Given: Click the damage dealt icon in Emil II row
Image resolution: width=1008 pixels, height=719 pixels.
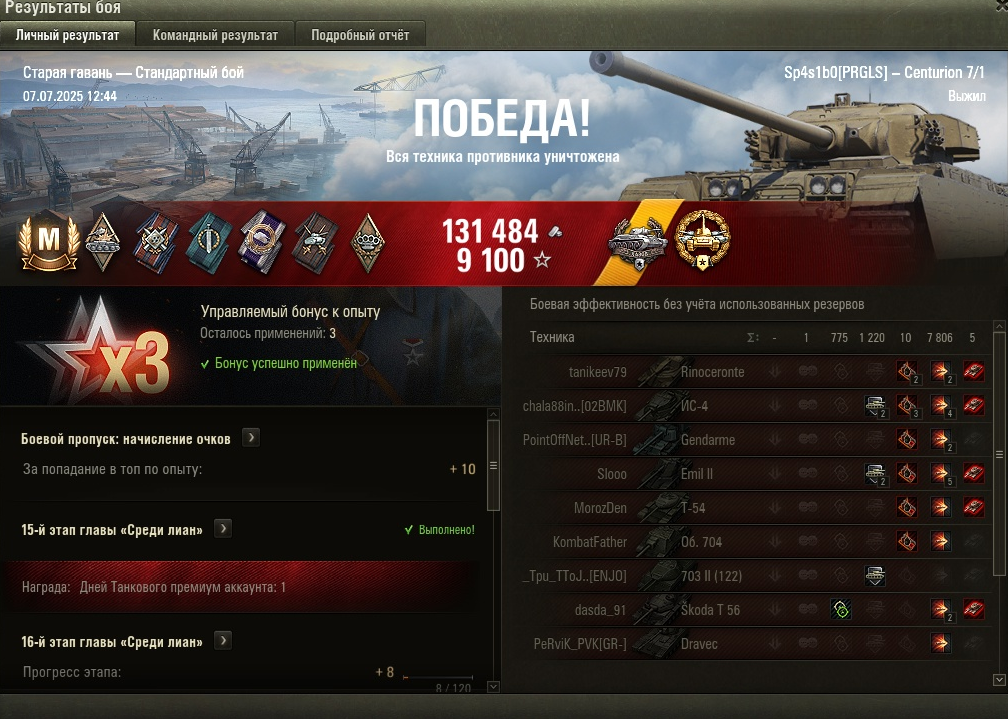Looking at the screenshot, I should click(x=940, y=474).
